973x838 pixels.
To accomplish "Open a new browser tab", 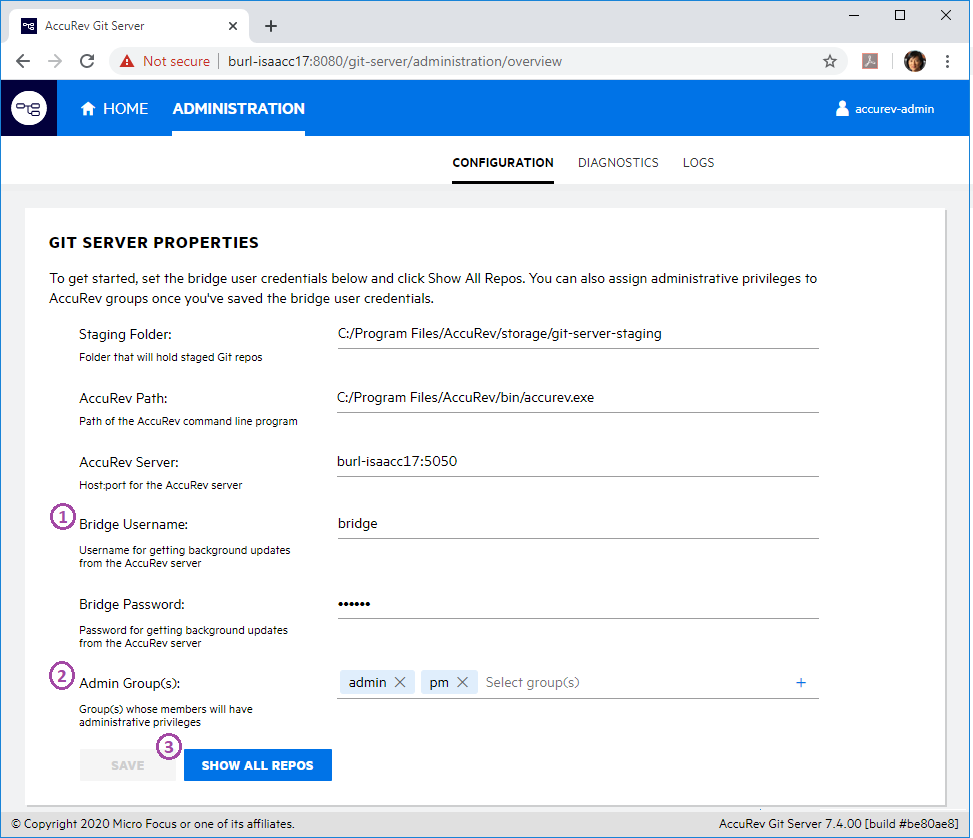I will (x=270, y=26).
